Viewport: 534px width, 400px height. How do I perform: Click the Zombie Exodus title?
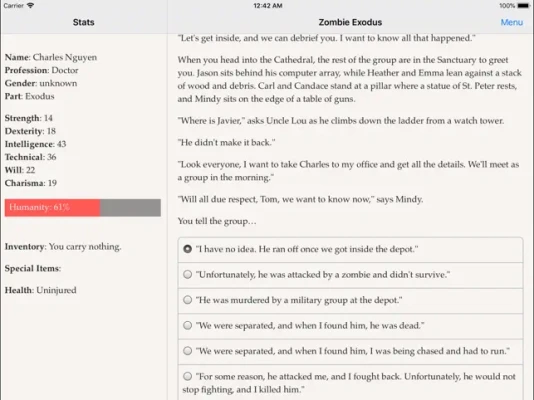coord(350,22)
